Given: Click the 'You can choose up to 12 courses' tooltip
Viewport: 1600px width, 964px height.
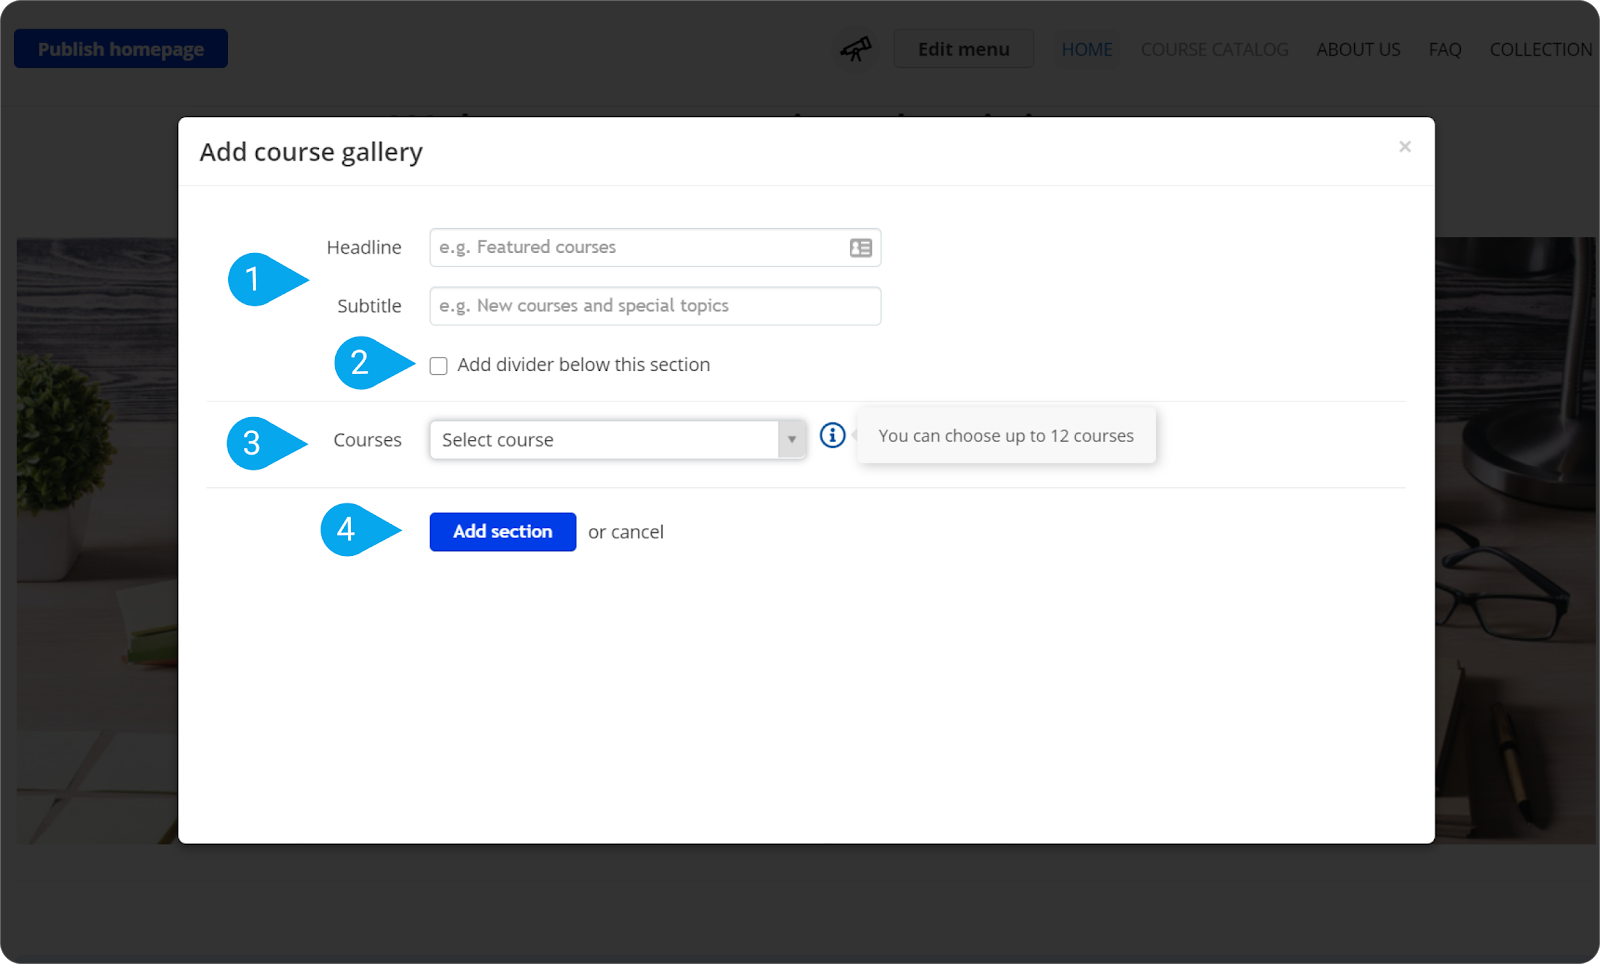Looking at the screenshot, I should [1006, 436].
